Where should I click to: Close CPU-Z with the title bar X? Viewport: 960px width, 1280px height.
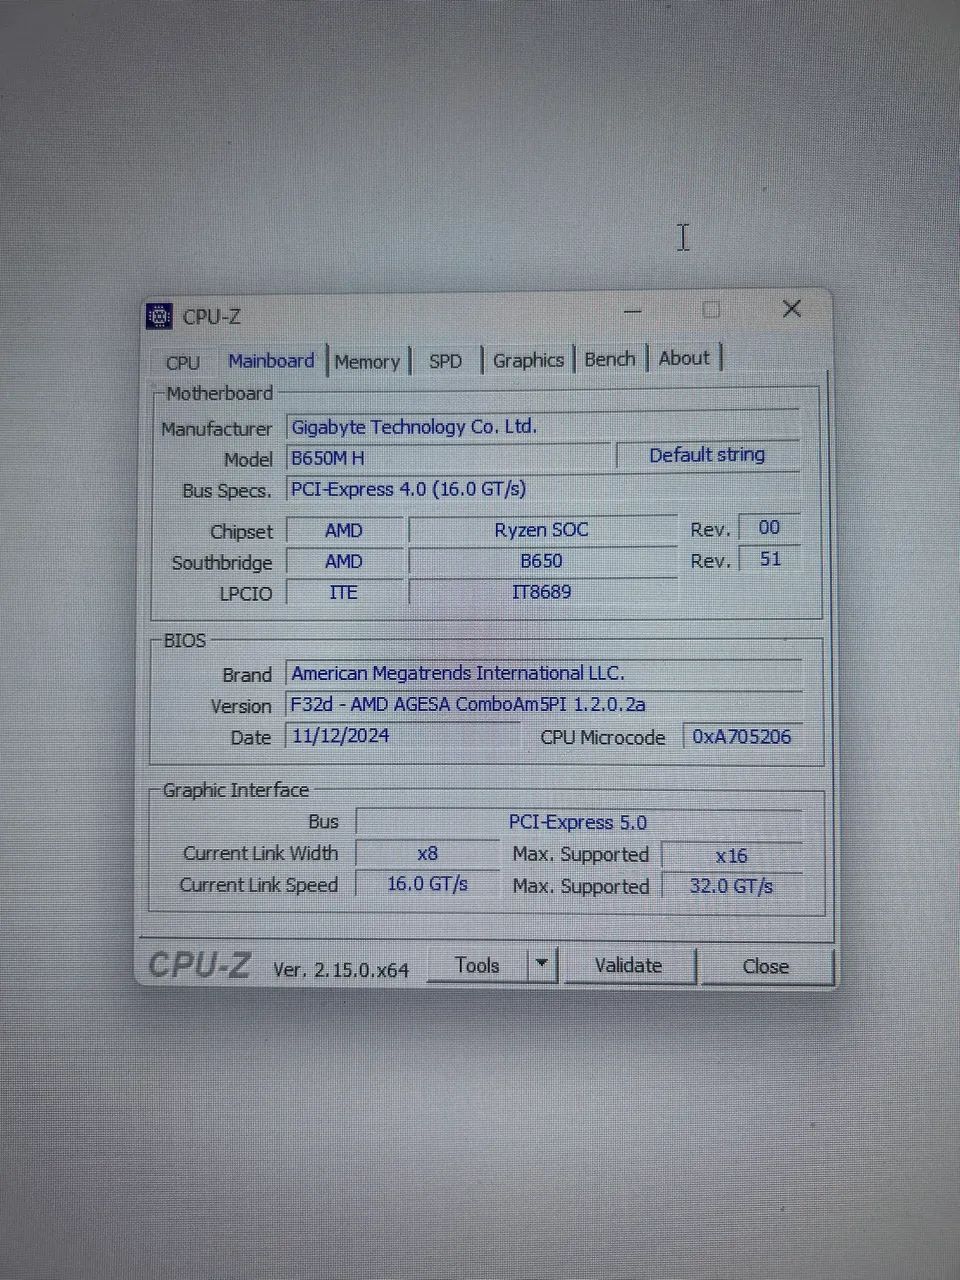[791, 309]
